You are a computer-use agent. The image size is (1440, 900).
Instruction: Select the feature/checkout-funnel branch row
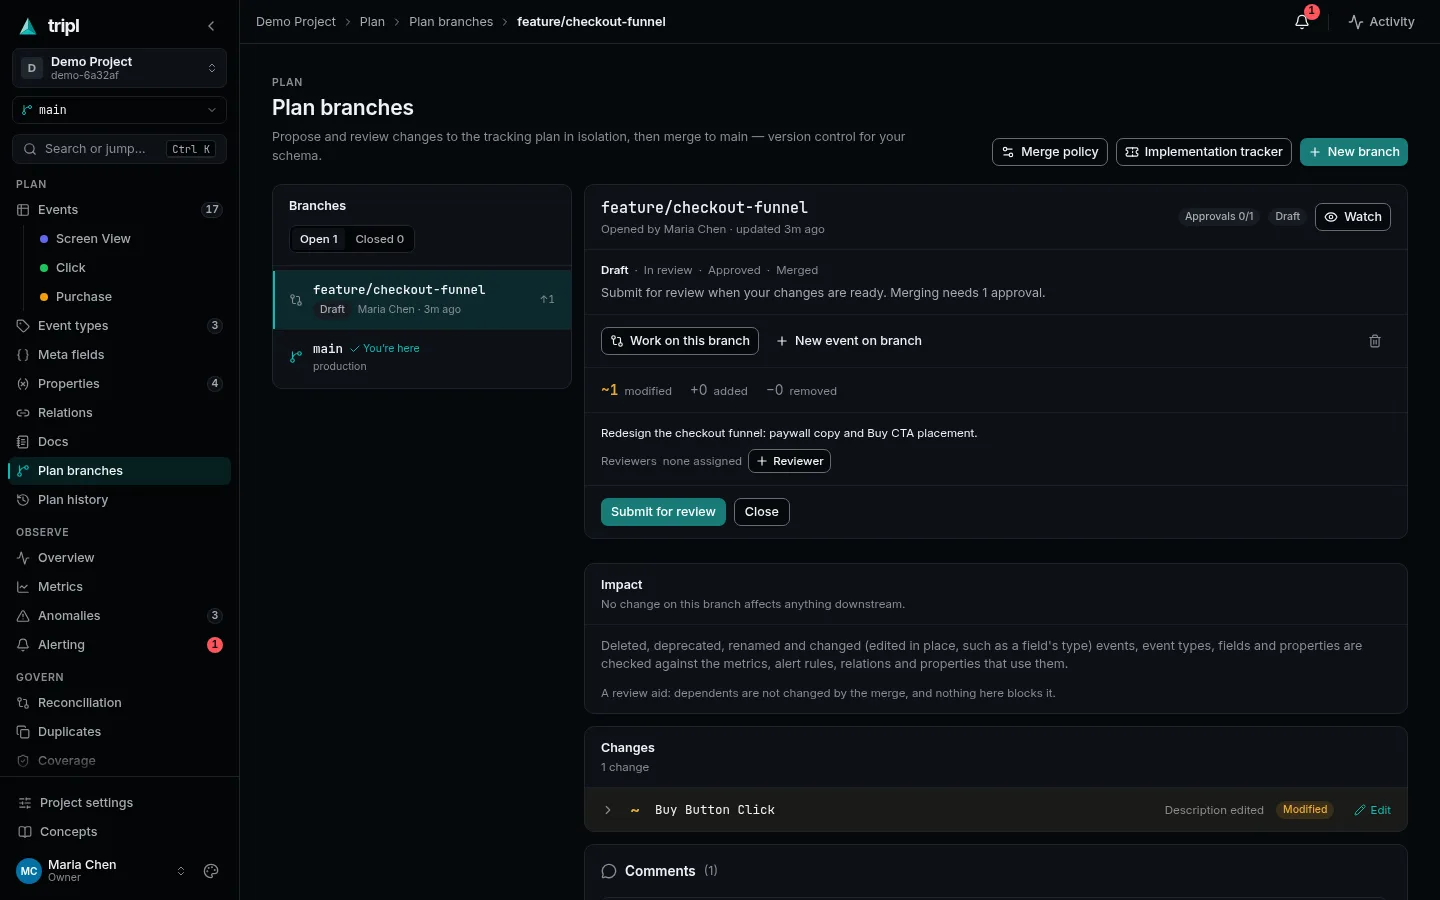[422, 299]
